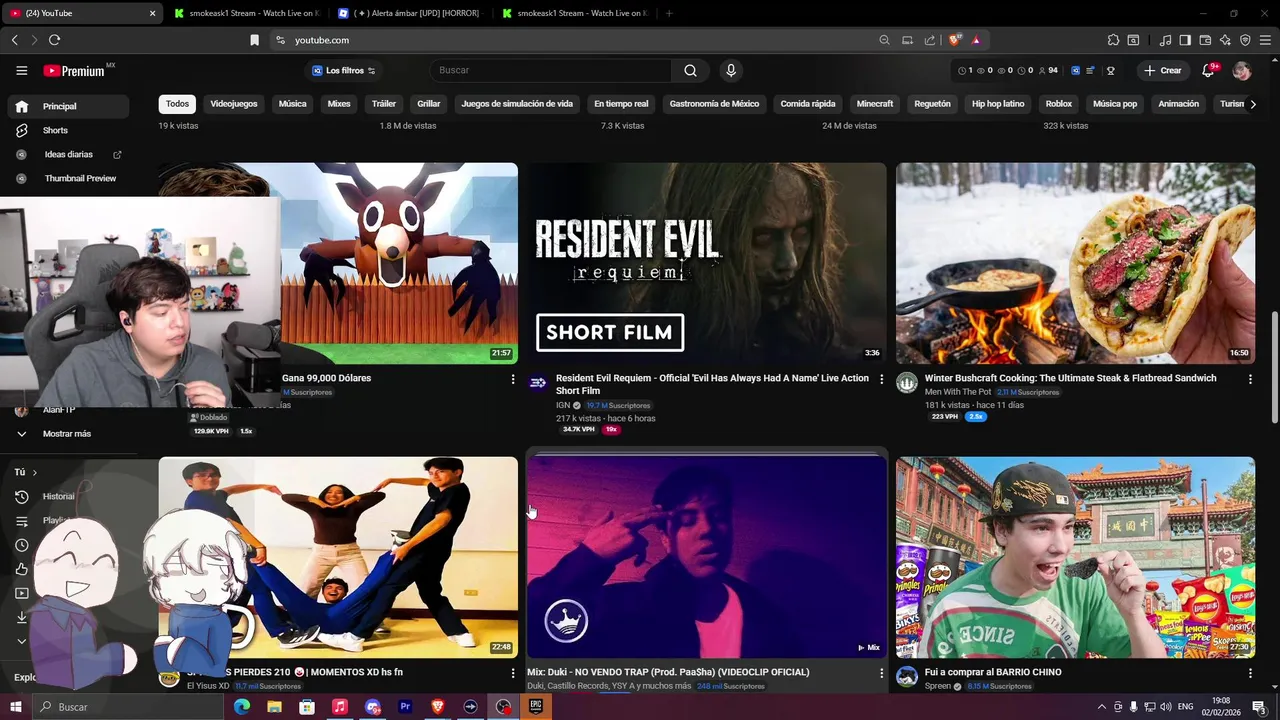The image size is (1280, 720).
Task: Open the Windows Start menu
Action: (15, 707)
